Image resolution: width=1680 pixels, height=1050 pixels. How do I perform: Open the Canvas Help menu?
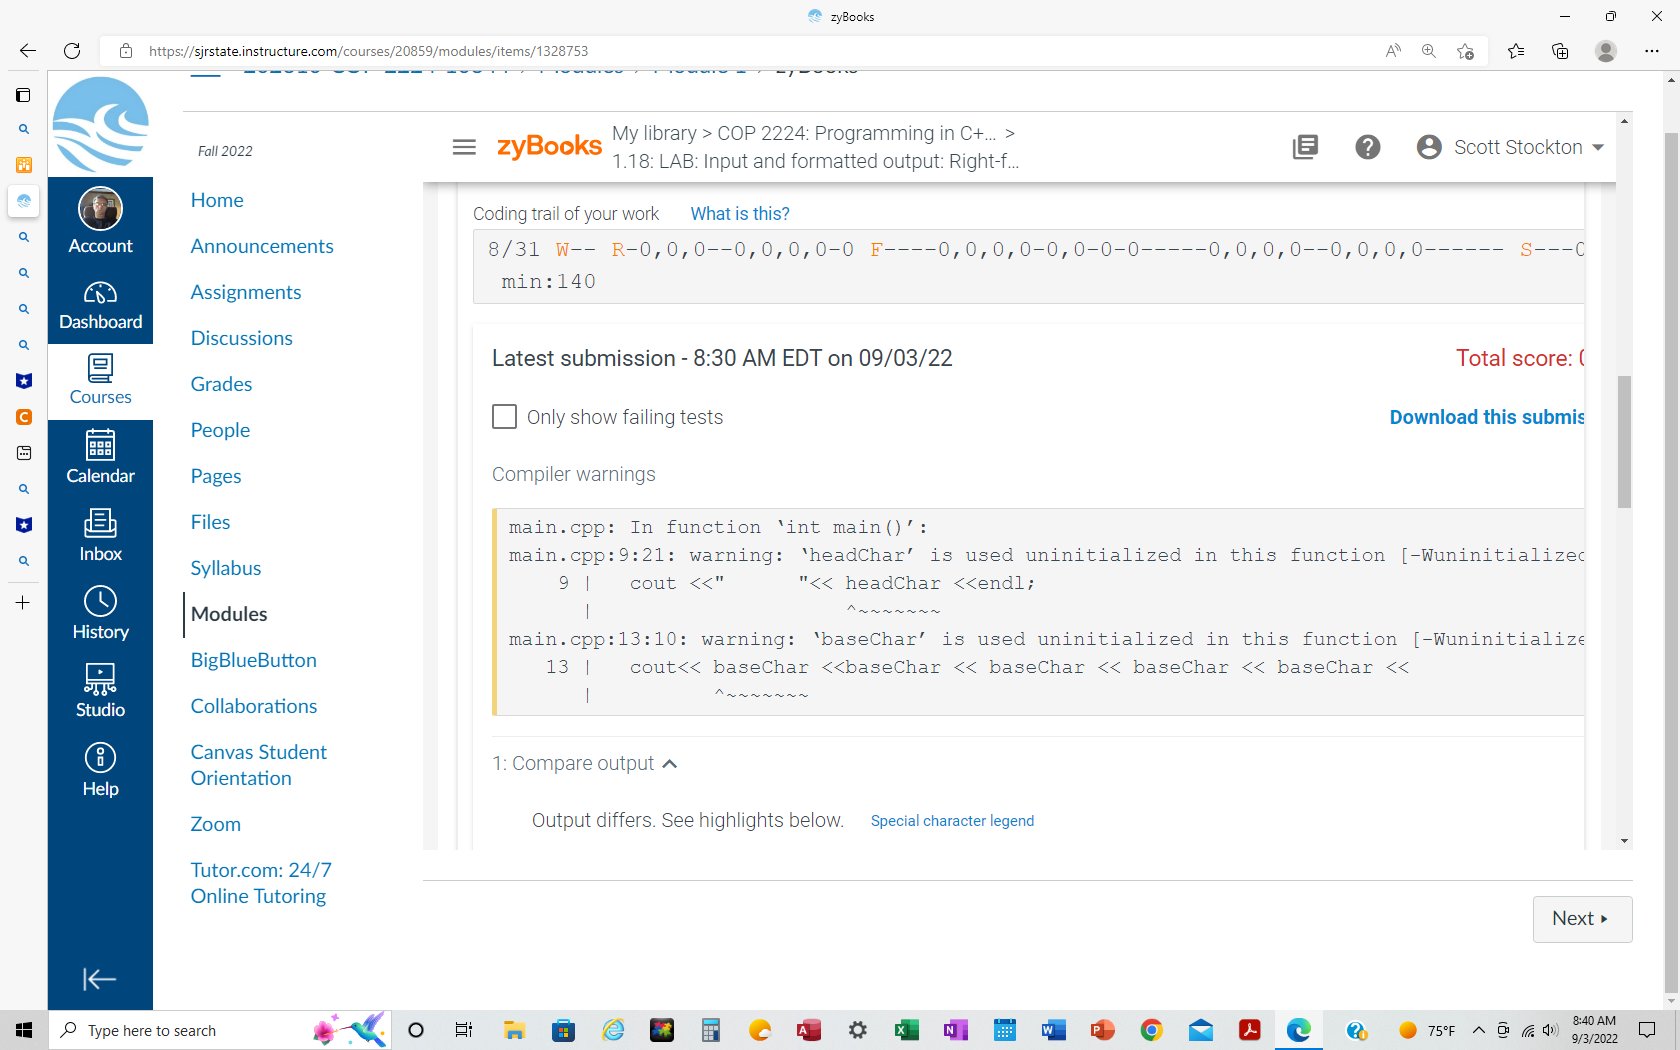click(x=100, y=770)
